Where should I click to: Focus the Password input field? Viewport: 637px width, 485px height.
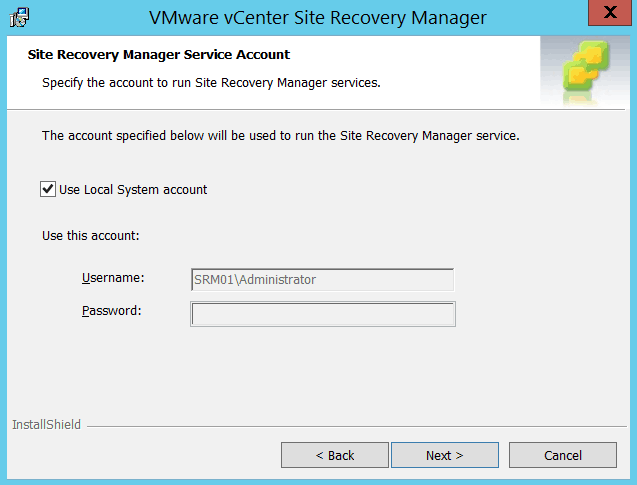[x=322, y=315]
